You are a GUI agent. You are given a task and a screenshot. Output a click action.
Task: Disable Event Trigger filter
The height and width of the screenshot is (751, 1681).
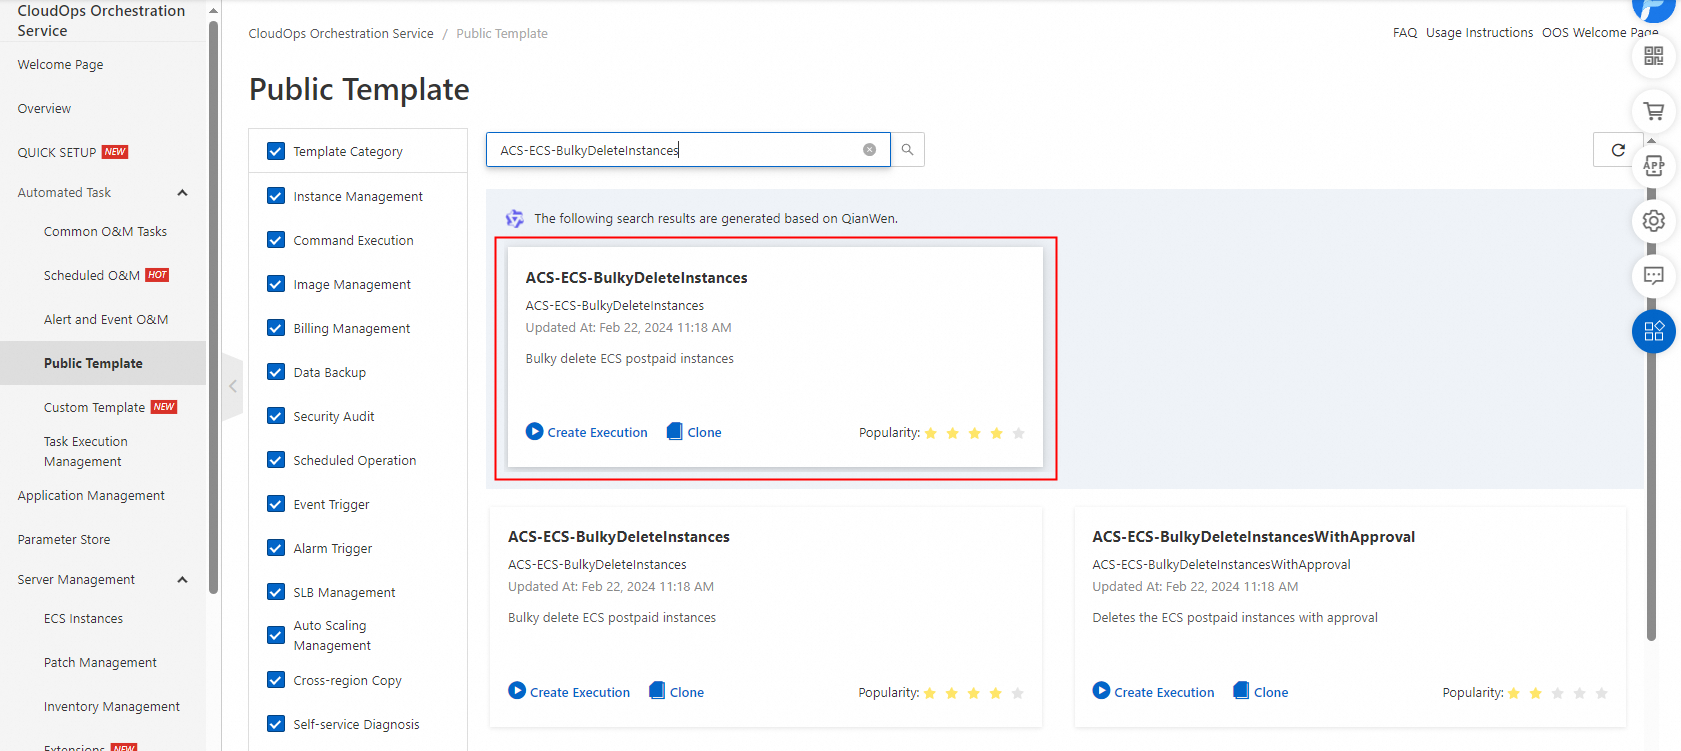(x=276, y=504)
